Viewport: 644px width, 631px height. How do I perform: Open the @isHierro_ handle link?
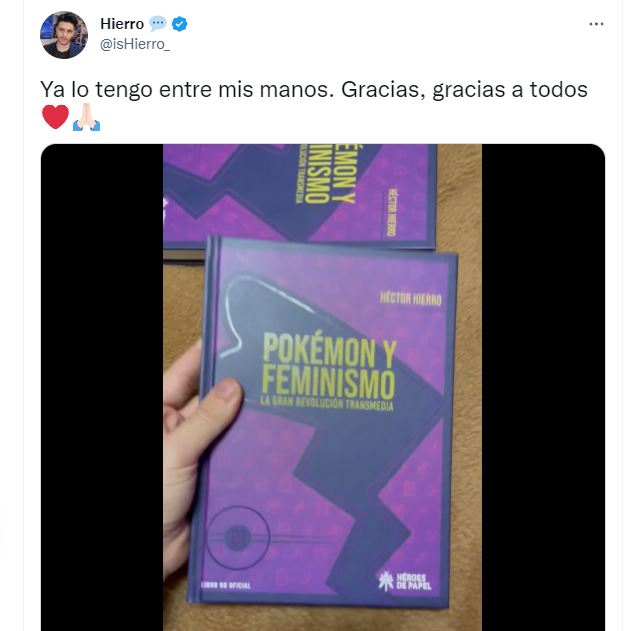pos(135,44)
